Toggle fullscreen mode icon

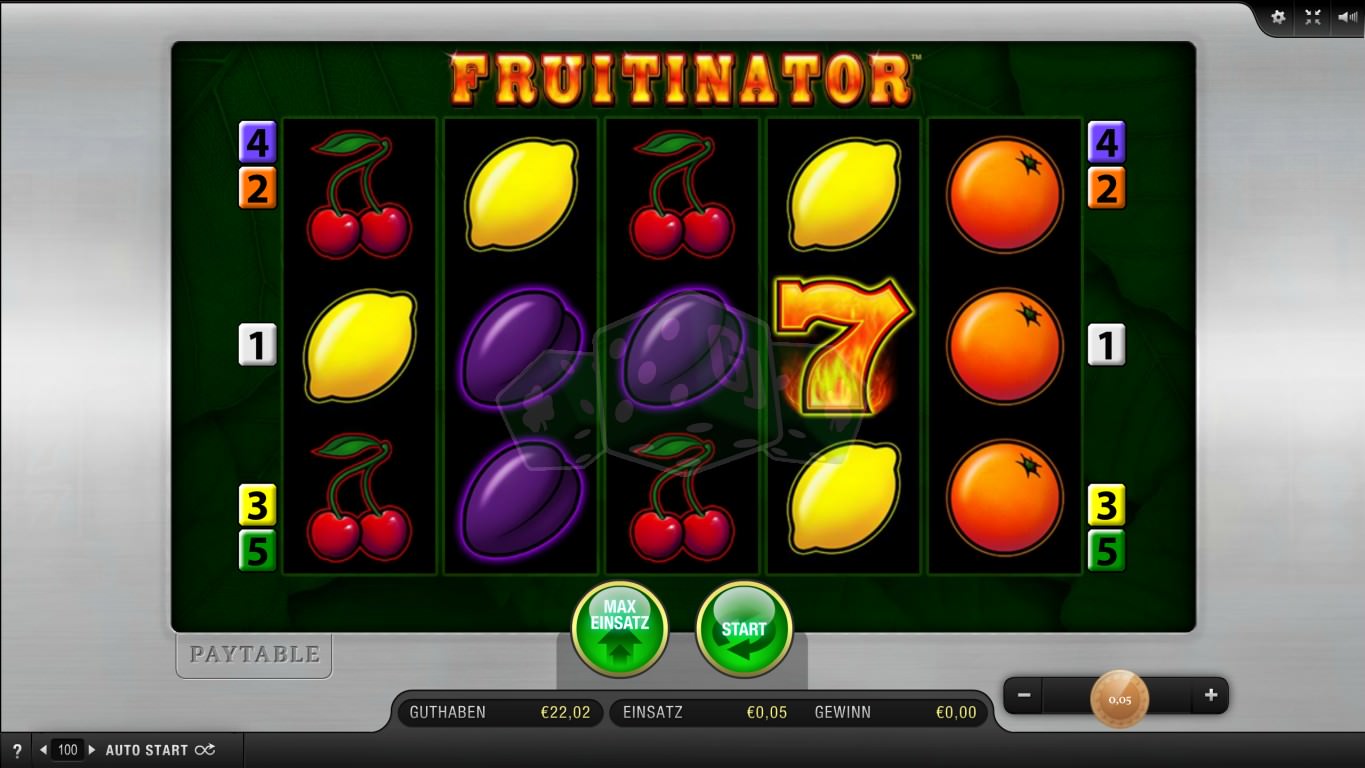(x=1313, y=17)
